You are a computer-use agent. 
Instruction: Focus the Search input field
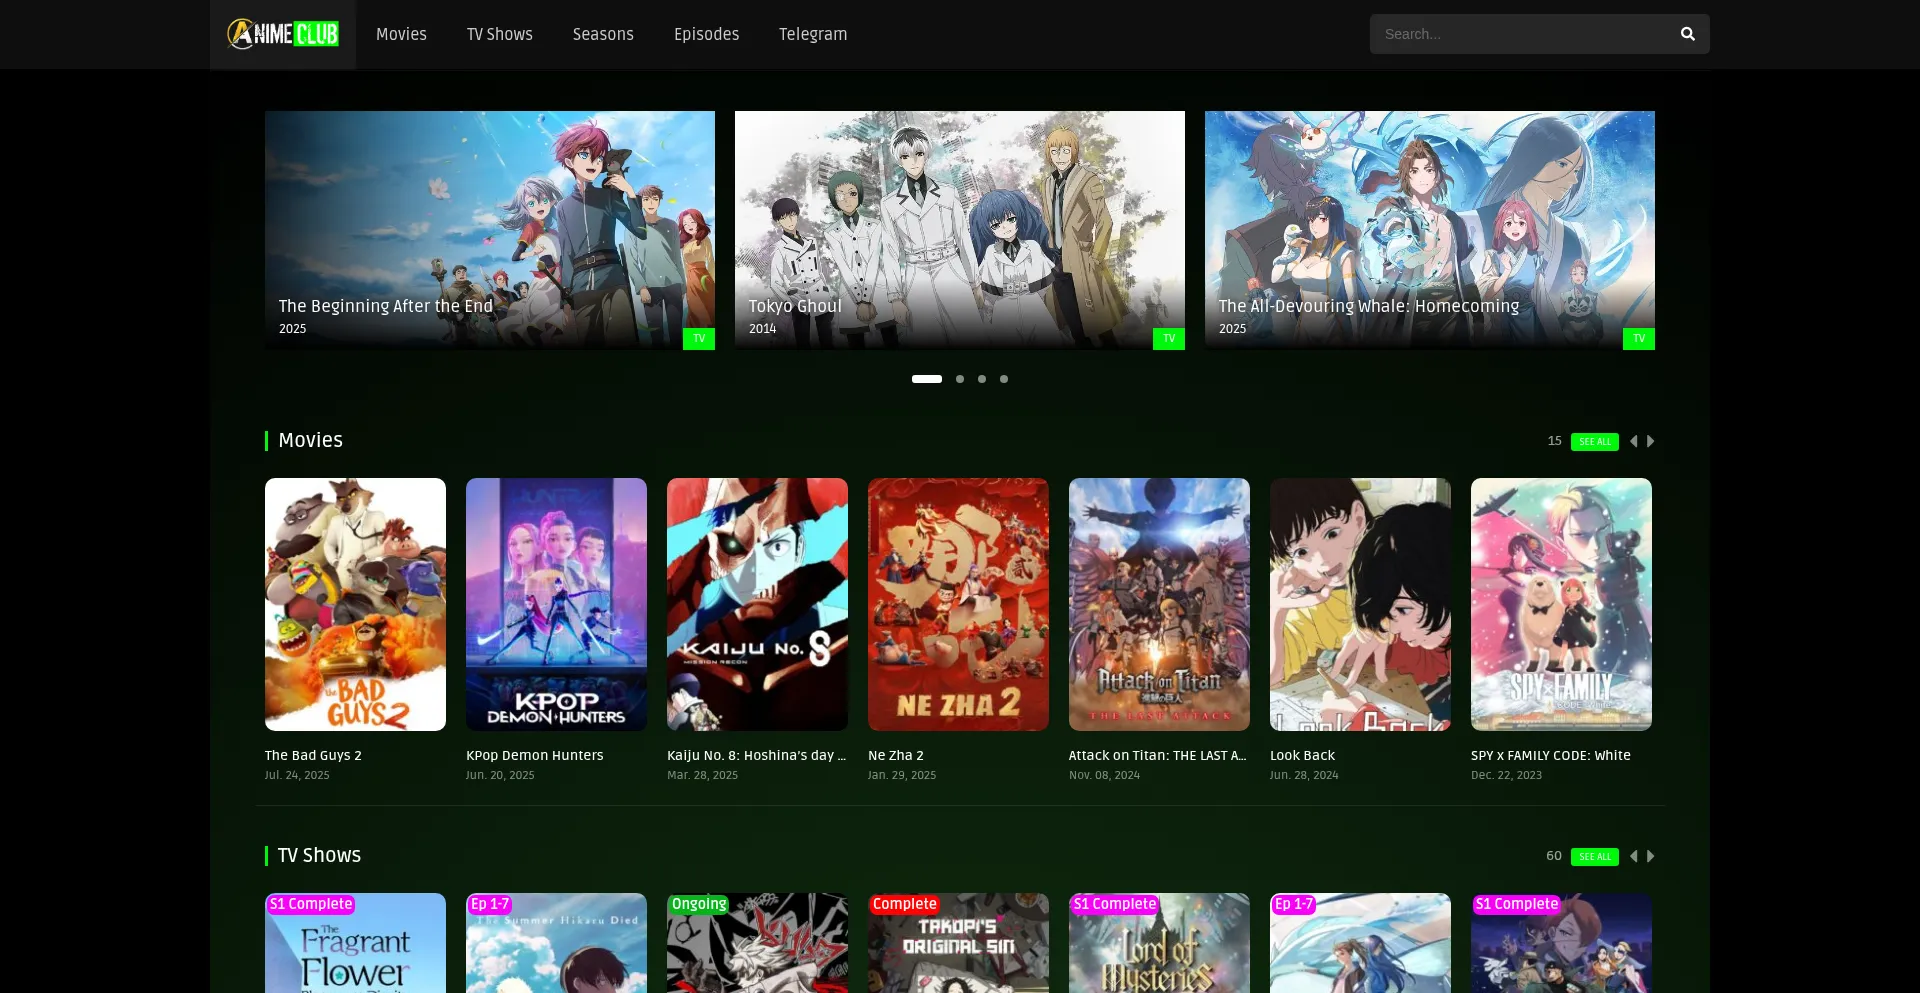tap(1520, 34)
